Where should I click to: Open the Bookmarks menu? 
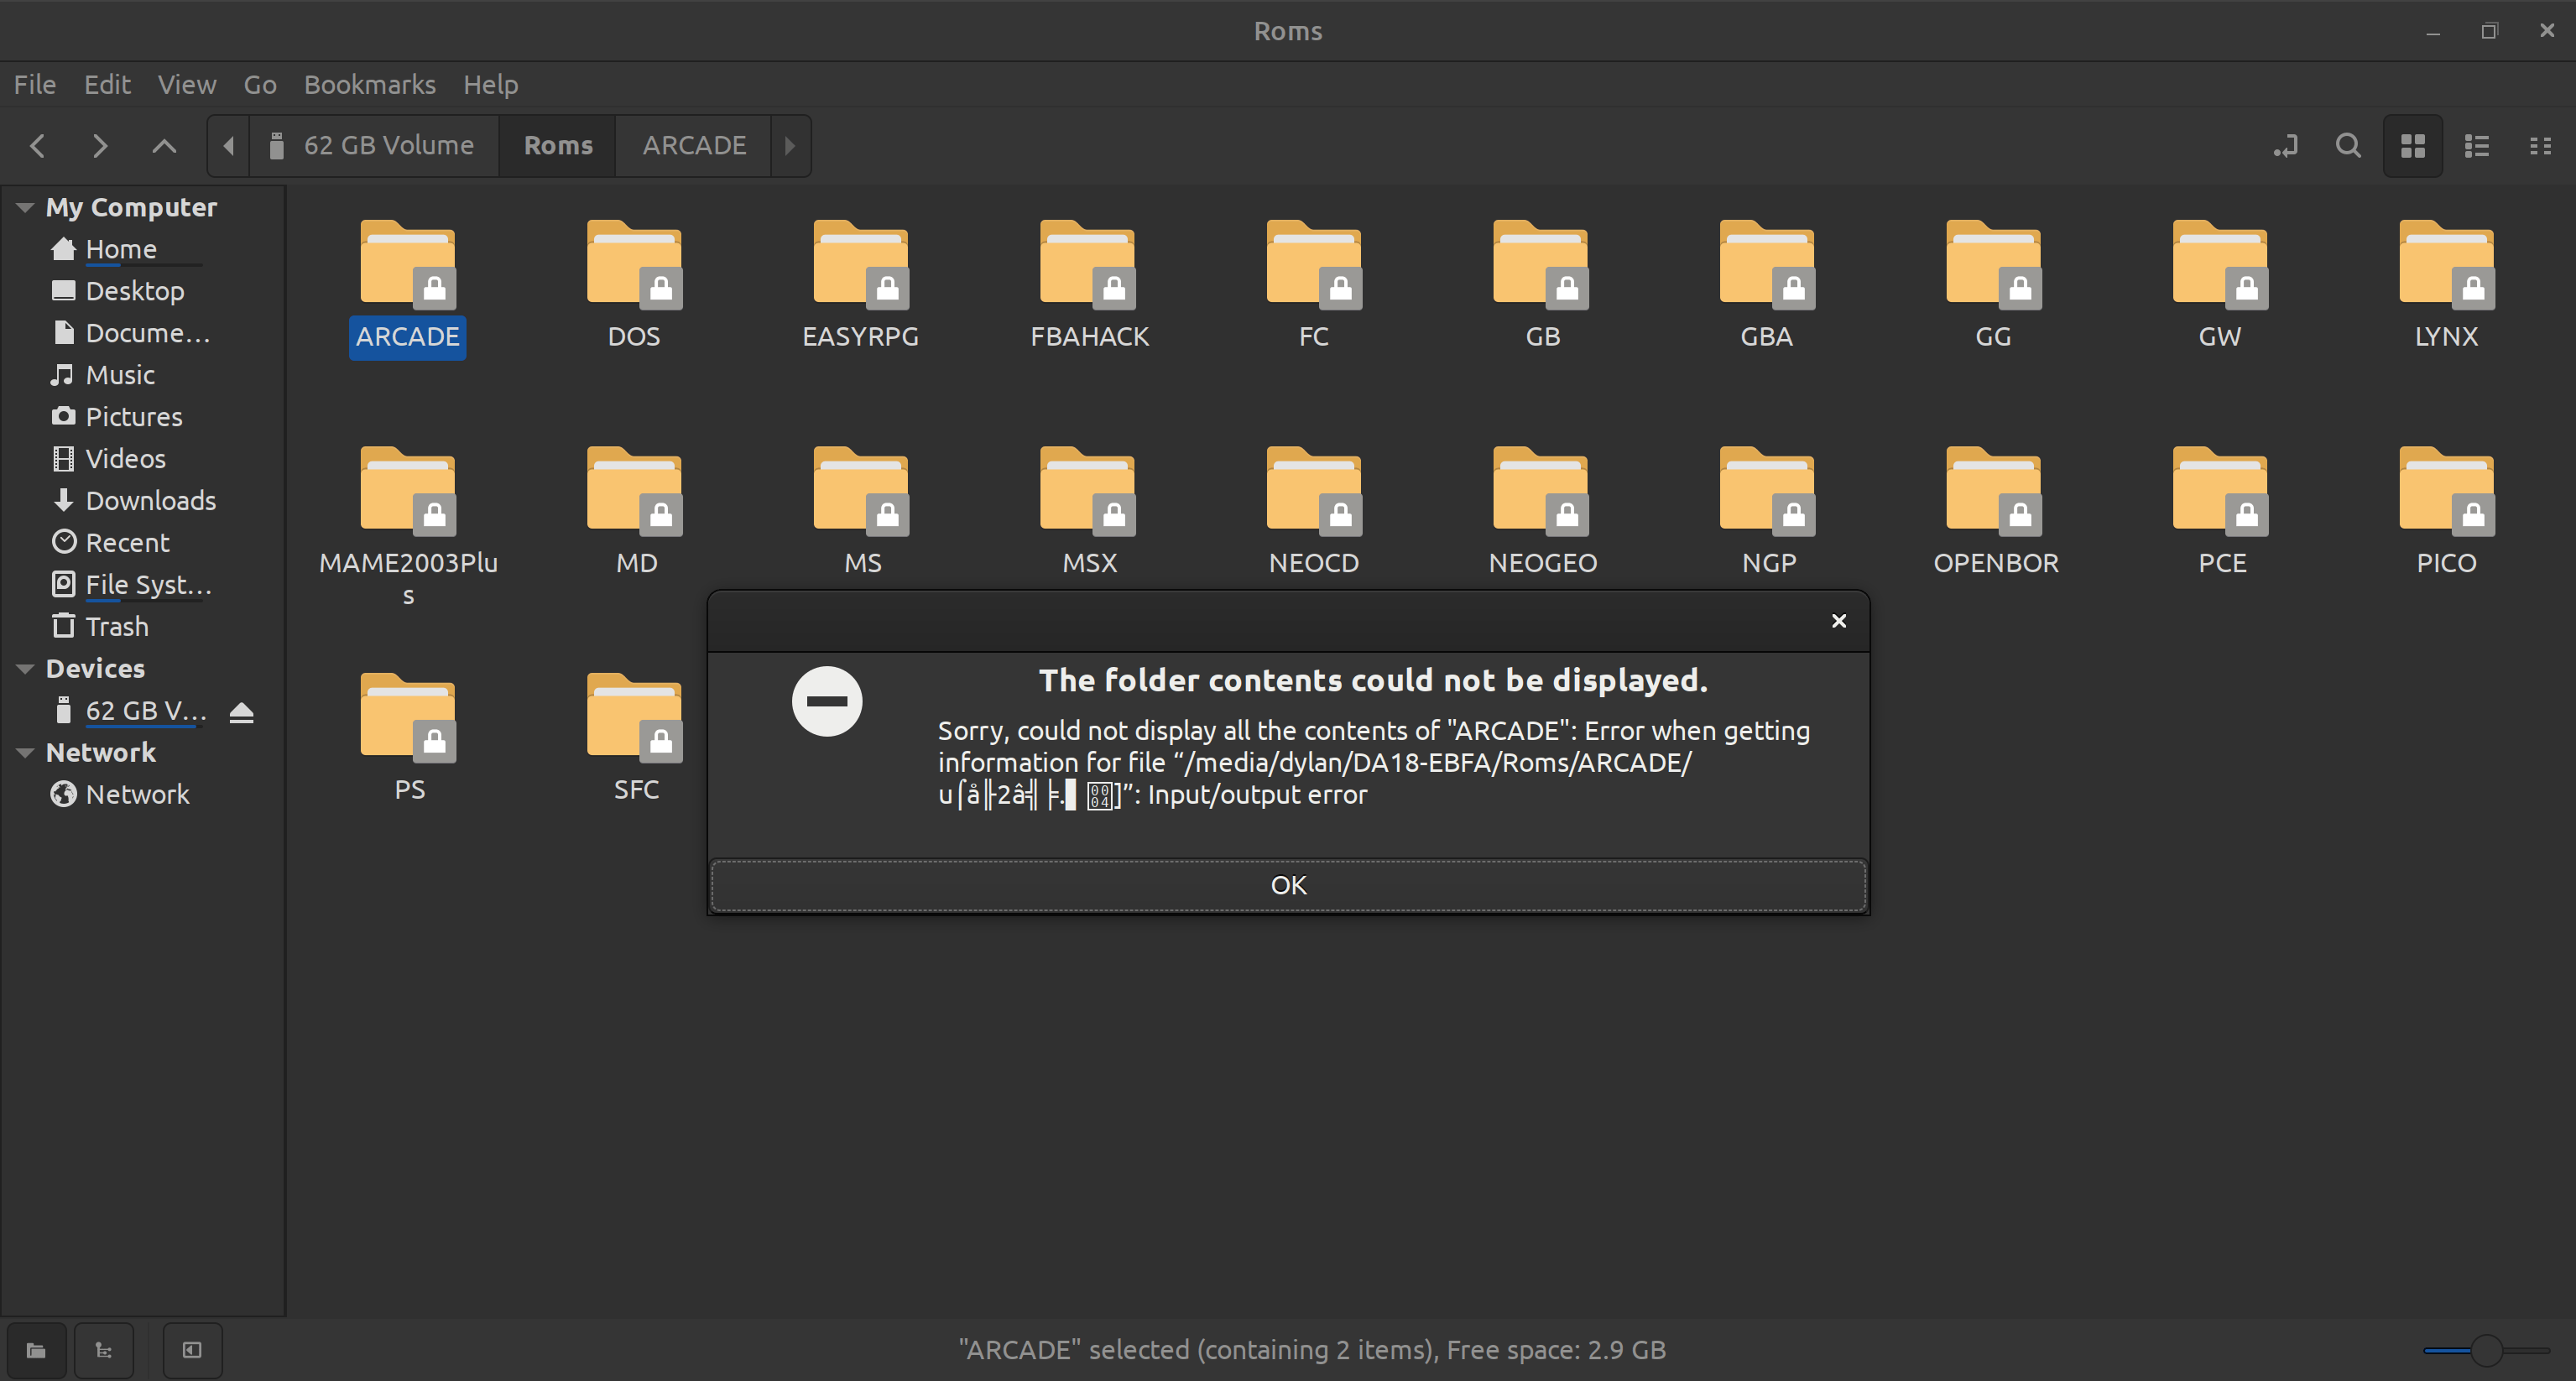(x=369, y=85)
